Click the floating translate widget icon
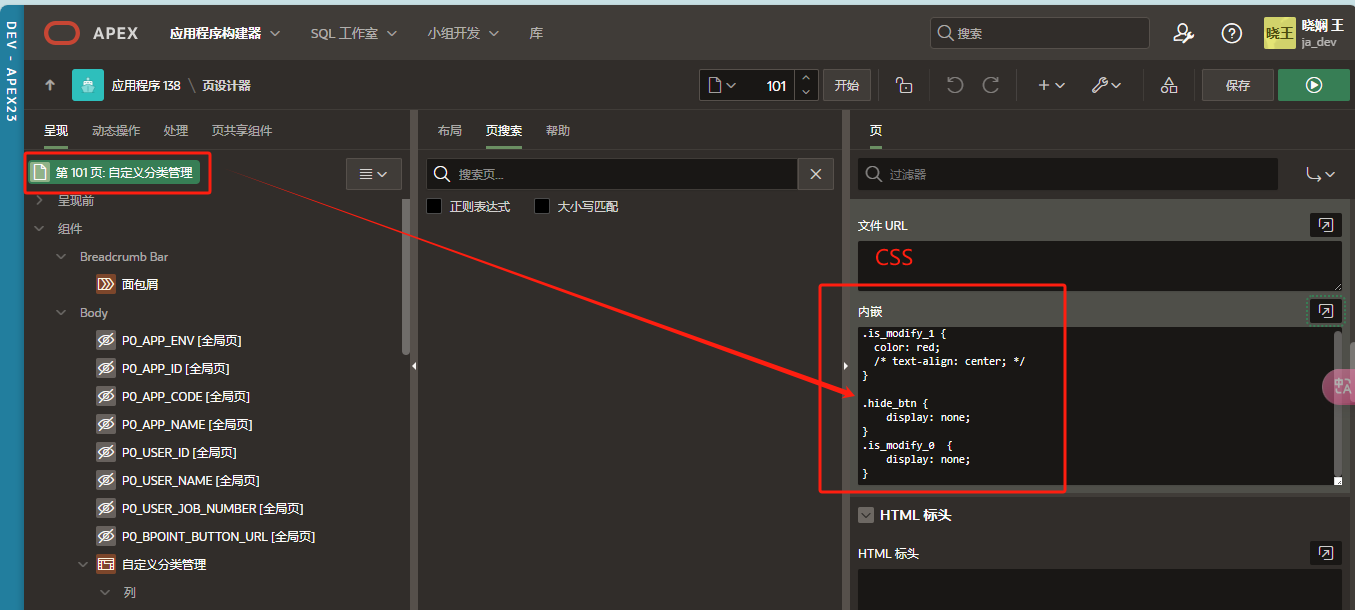 [1339, 387]
